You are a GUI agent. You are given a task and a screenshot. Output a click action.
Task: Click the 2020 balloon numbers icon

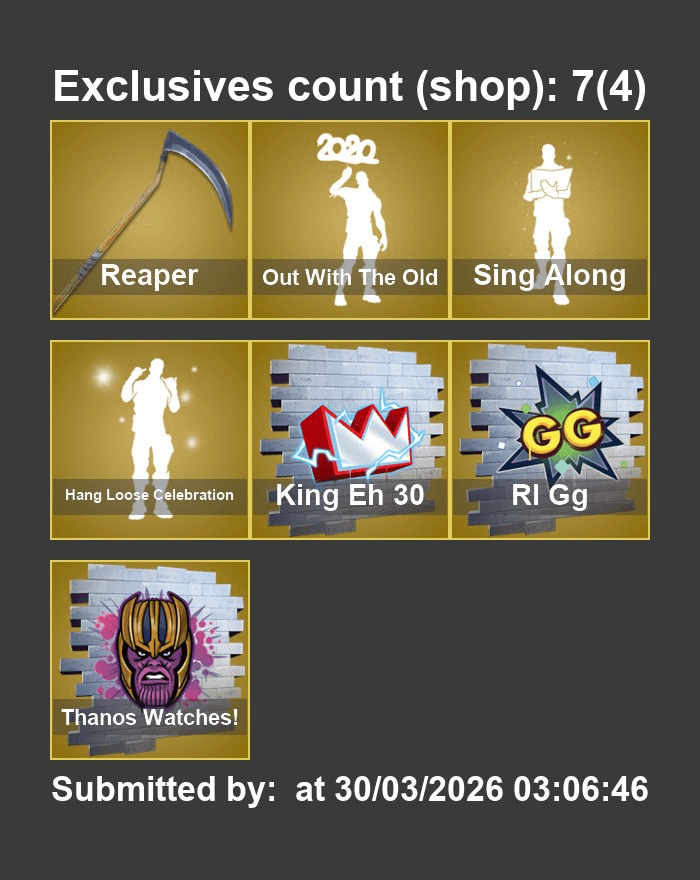click(x=346, y=149)
